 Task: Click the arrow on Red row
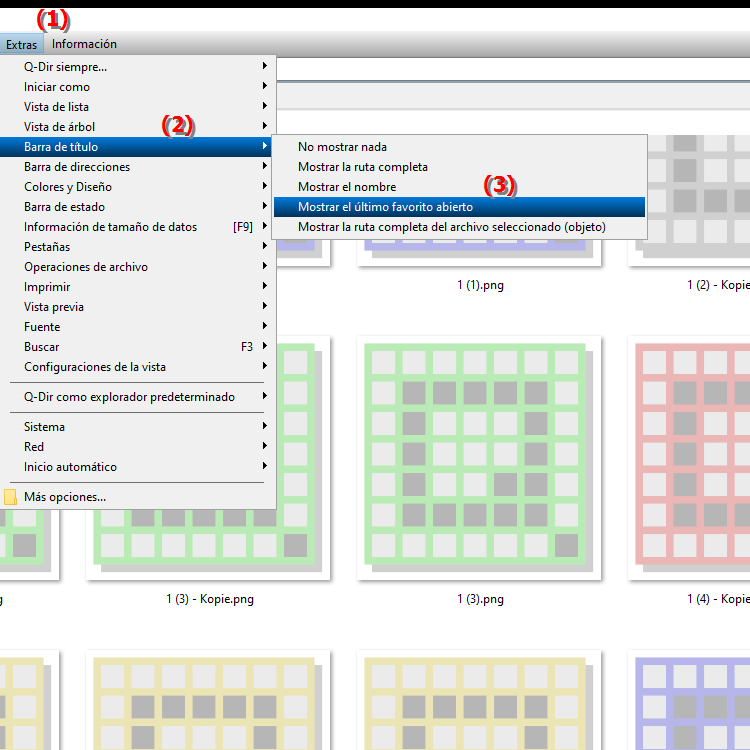tap(265, 446)
